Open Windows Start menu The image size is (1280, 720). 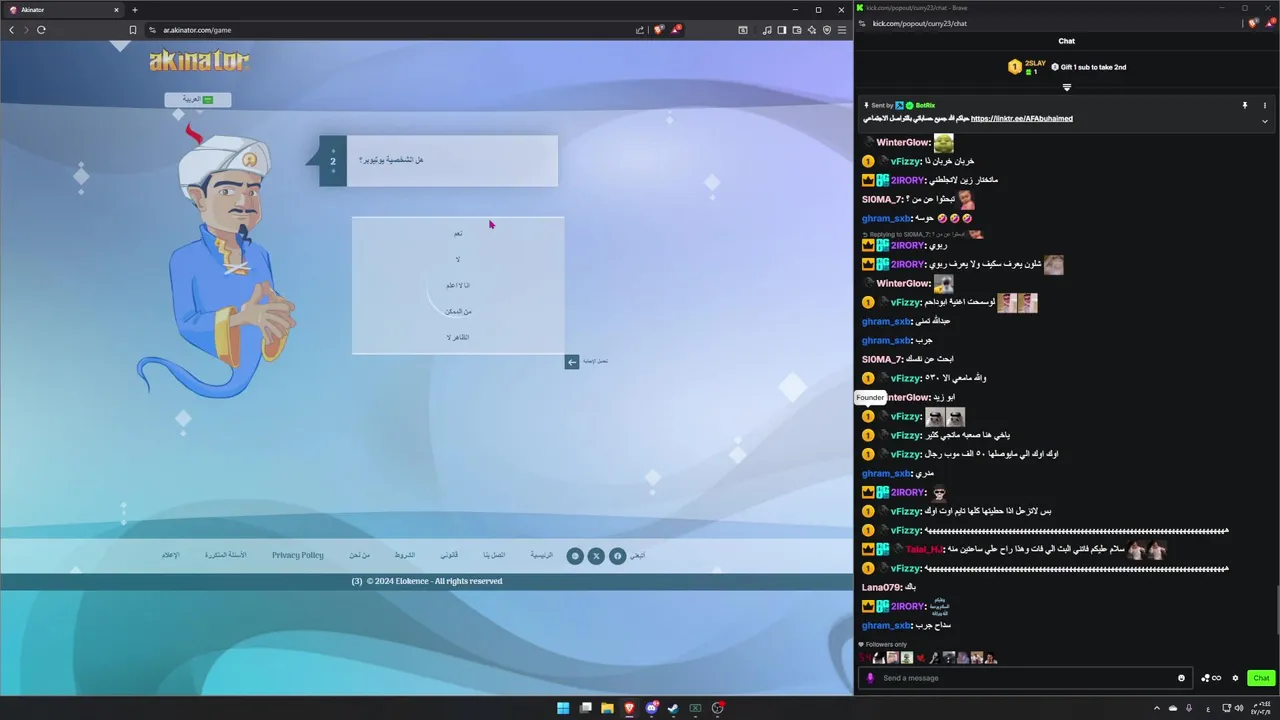(x=563, y=708)
